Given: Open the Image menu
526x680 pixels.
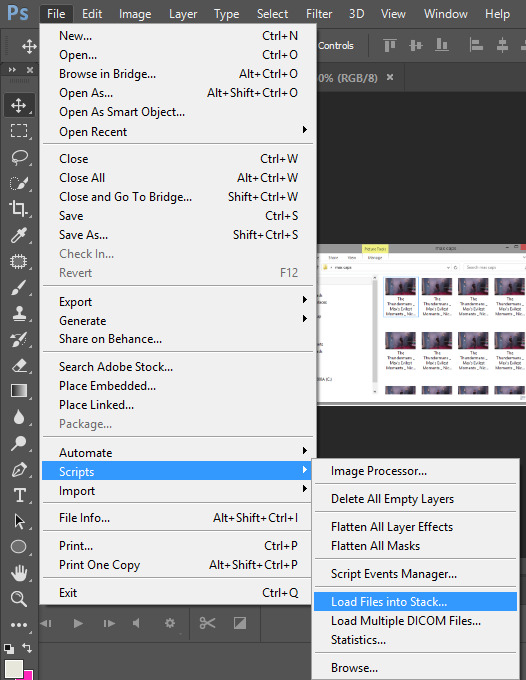Looking at the screenshot, I should (135, 14).
